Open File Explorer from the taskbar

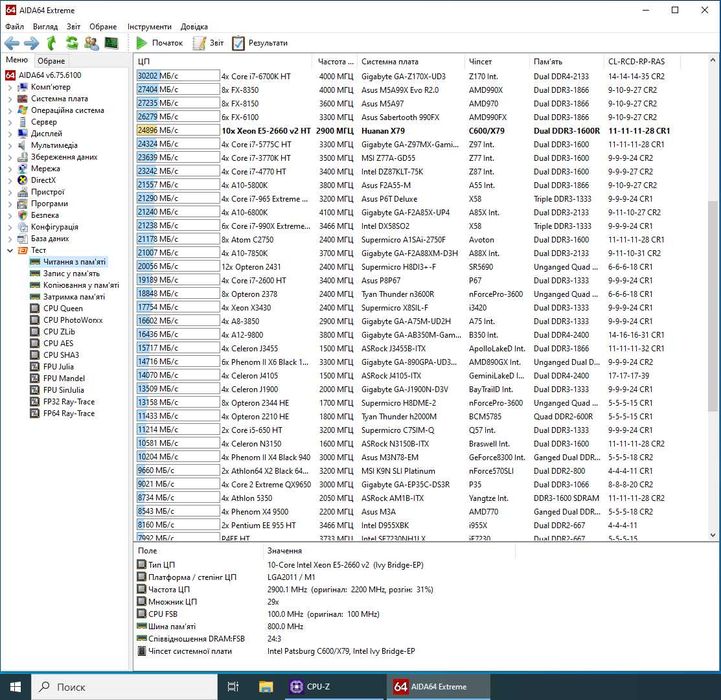[x=267, y=687]
